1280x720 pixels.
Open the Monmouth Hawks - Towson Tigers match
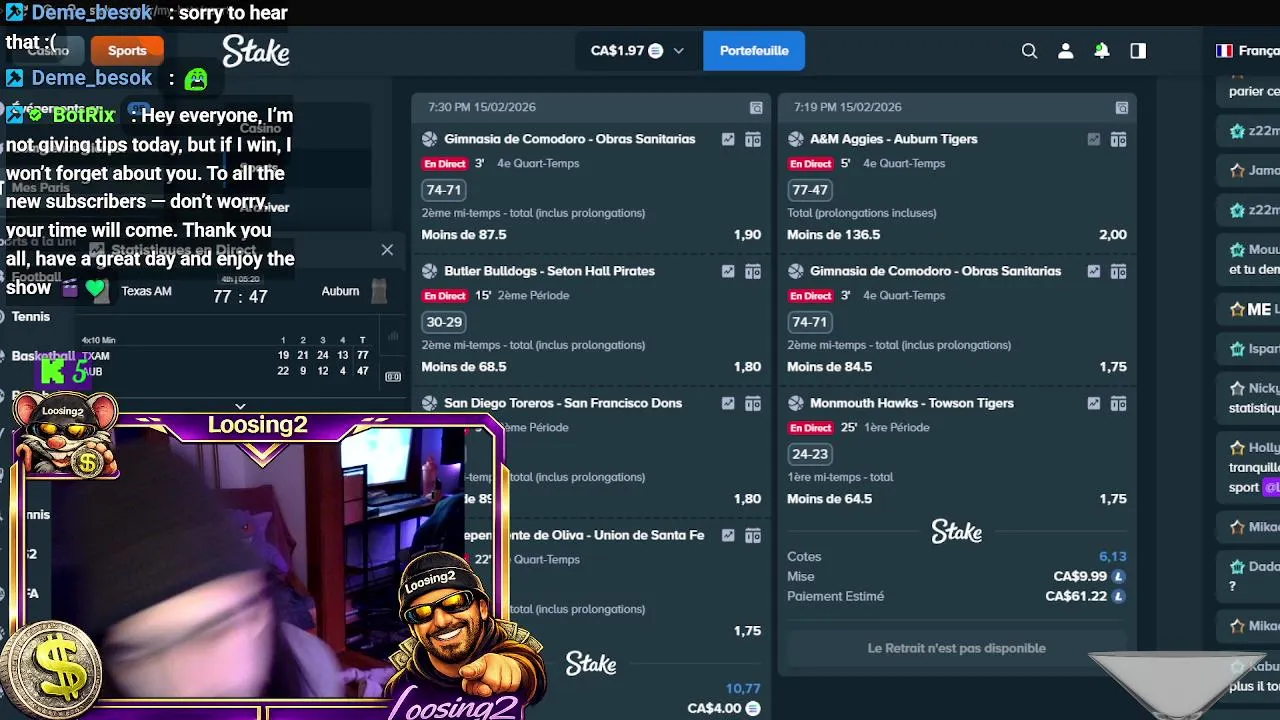tap(912, 403)
